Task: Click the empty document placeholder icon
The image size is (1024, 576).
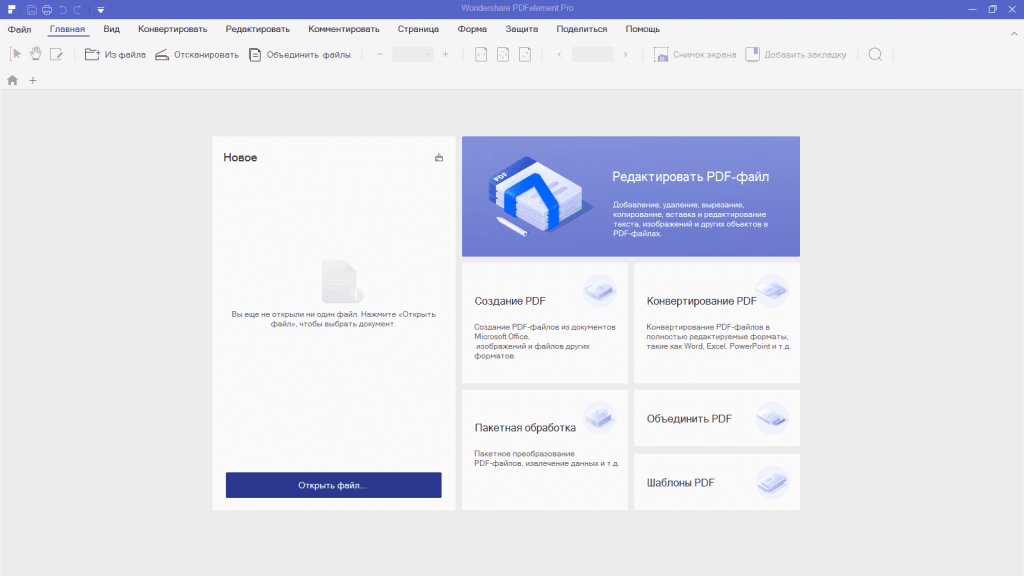Action: pos(342,281)
